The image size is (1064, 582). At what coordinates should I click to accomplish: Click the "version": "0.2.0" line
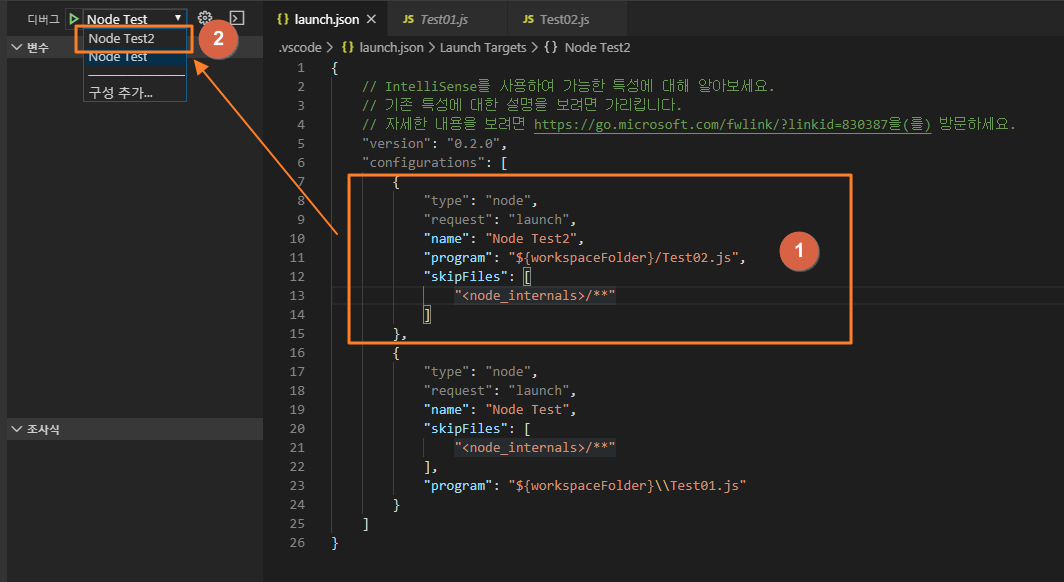click(x=434, y=144)
